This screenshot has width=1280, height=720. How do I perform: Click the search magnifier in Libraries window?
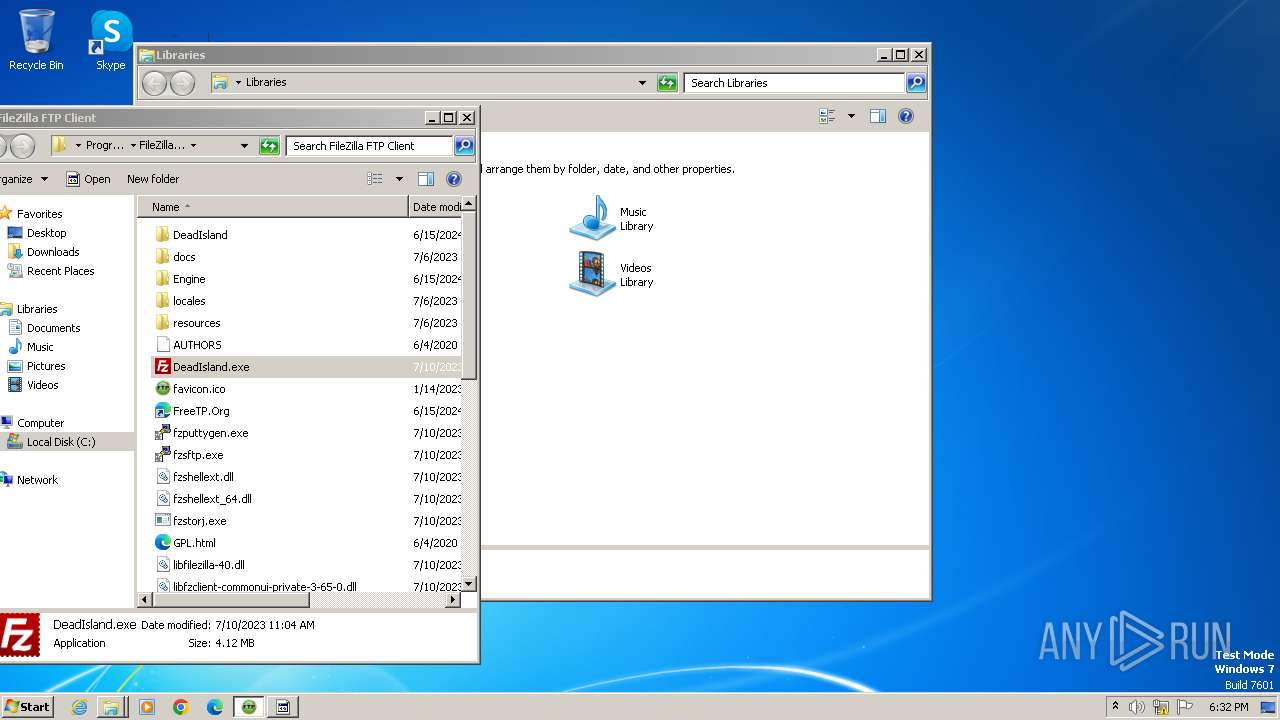pyautogui.click(x=915, y=83)
